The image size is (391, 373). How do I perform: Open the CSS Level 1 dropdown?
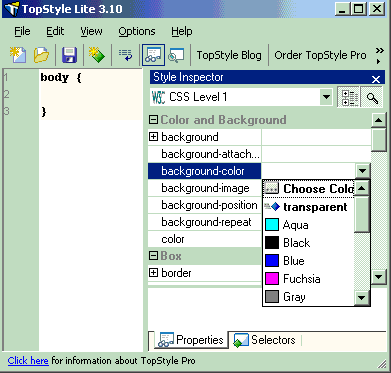click(x=326, y=98)
